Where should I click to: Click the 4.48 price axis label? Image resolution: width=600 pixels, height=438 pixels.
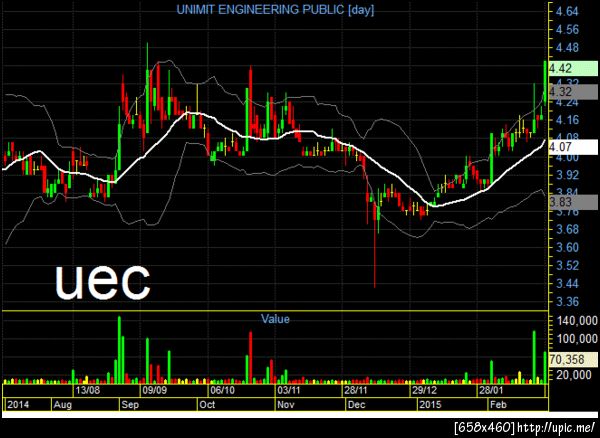point(567,48)
